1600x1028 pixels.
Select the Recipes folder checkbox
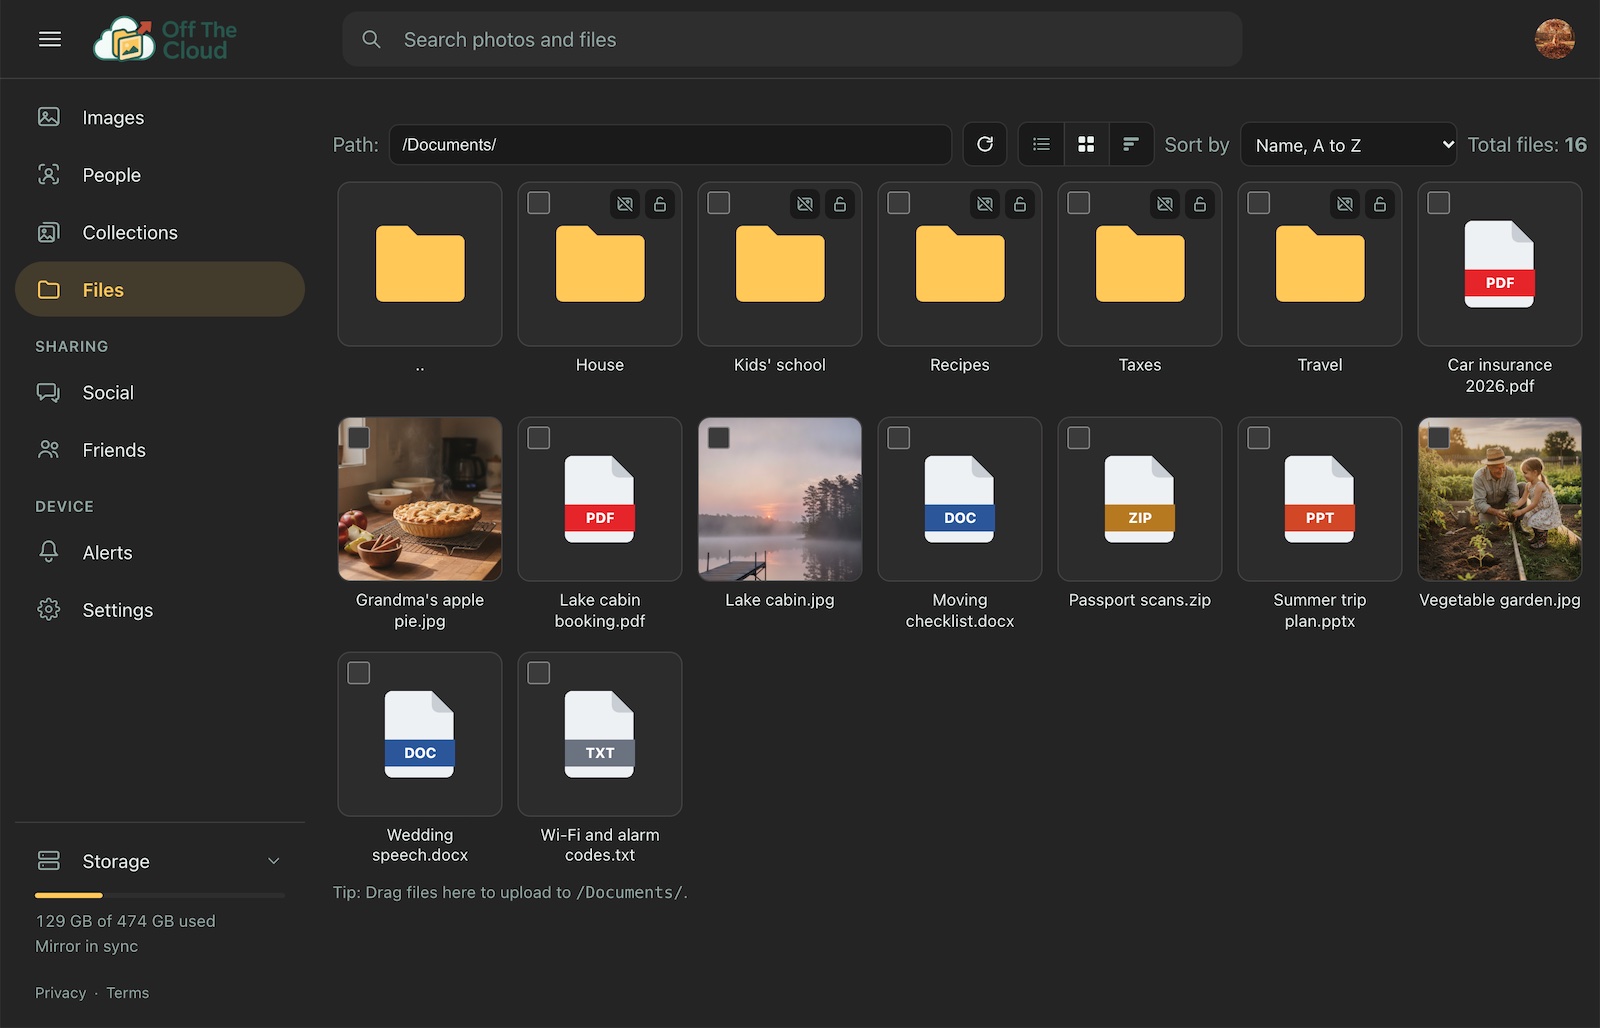899,203
